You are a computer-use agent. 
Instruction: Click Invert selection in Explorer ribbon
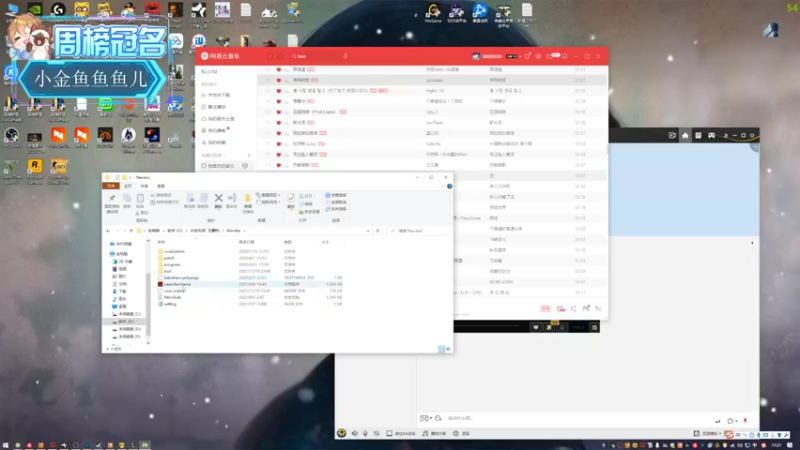[336, 209]
